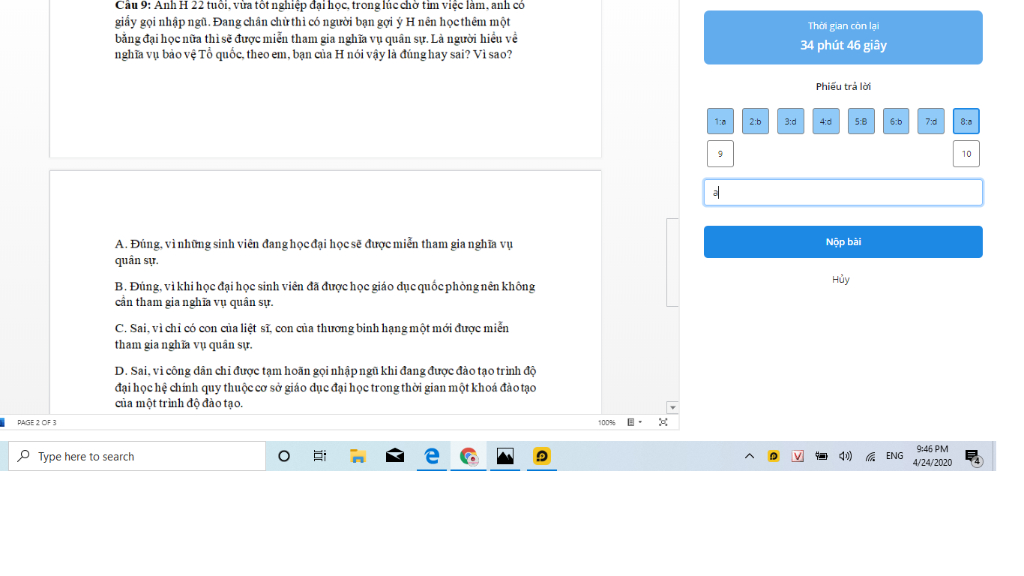Click the Windows search box
This screenshot has width=1024, height=576.
point(137,456)
